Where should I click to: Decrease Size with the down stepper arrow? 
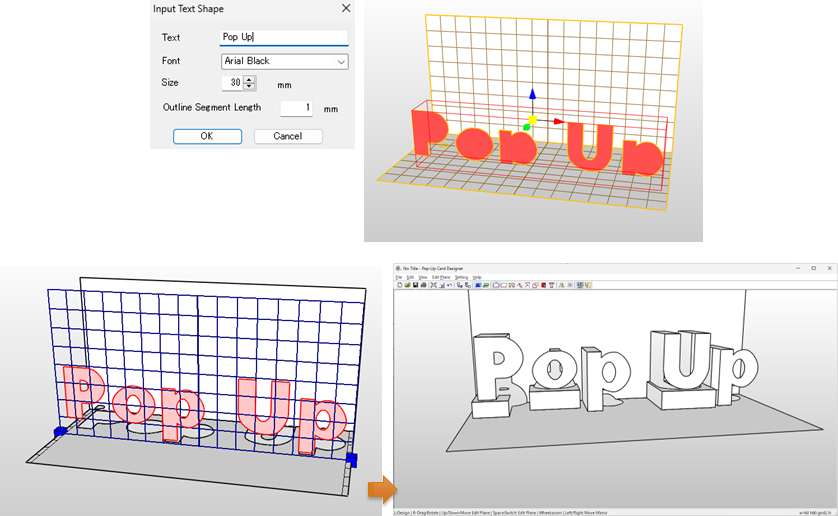pos(249,88)
